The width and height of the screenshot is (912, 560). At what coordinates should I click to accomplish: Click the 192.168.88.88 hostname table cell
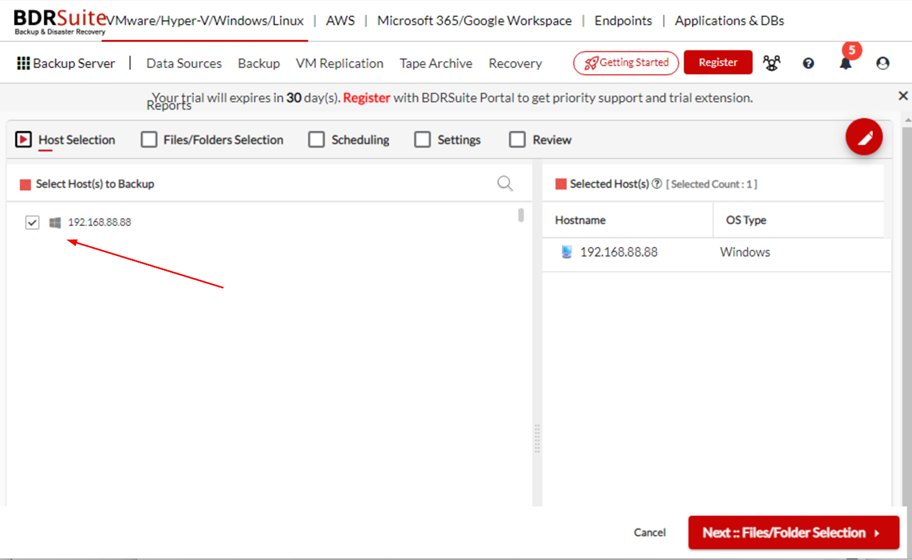(619, 252)
